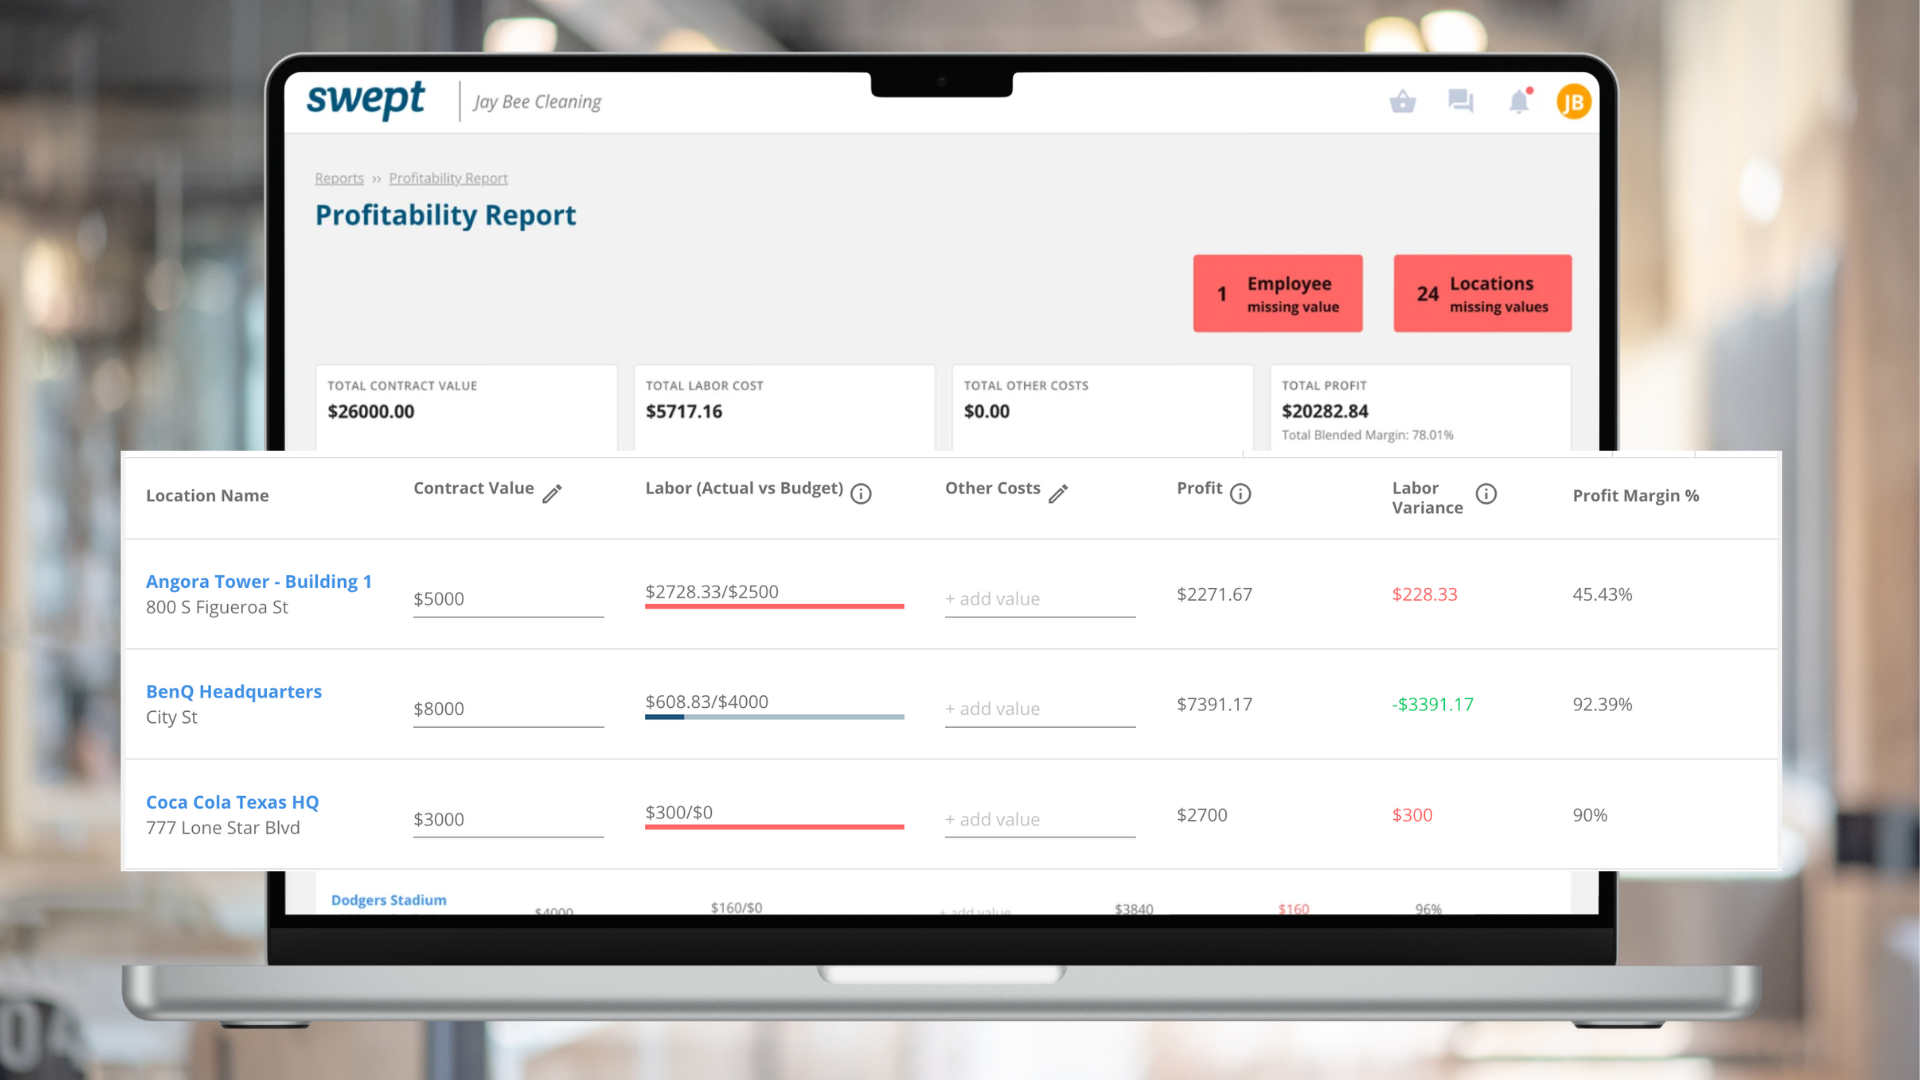Image resolution: width=1920 pixels, height=1080 pixels.
Task: Click Angora Tower labor text $2728.33/$2500
Action: coord(712,592)
